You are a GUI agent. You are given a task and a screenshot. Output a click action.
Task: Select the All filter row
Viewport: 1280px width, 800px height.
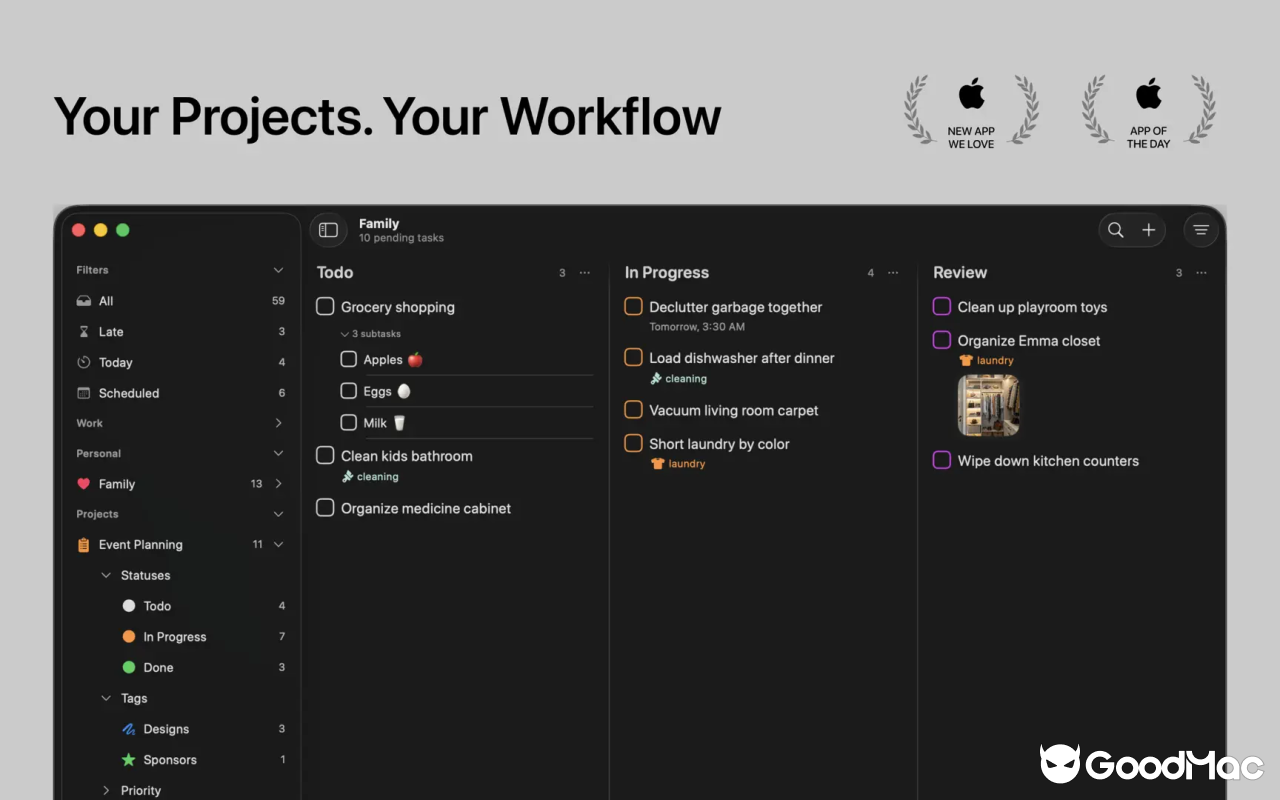[181, 301]
